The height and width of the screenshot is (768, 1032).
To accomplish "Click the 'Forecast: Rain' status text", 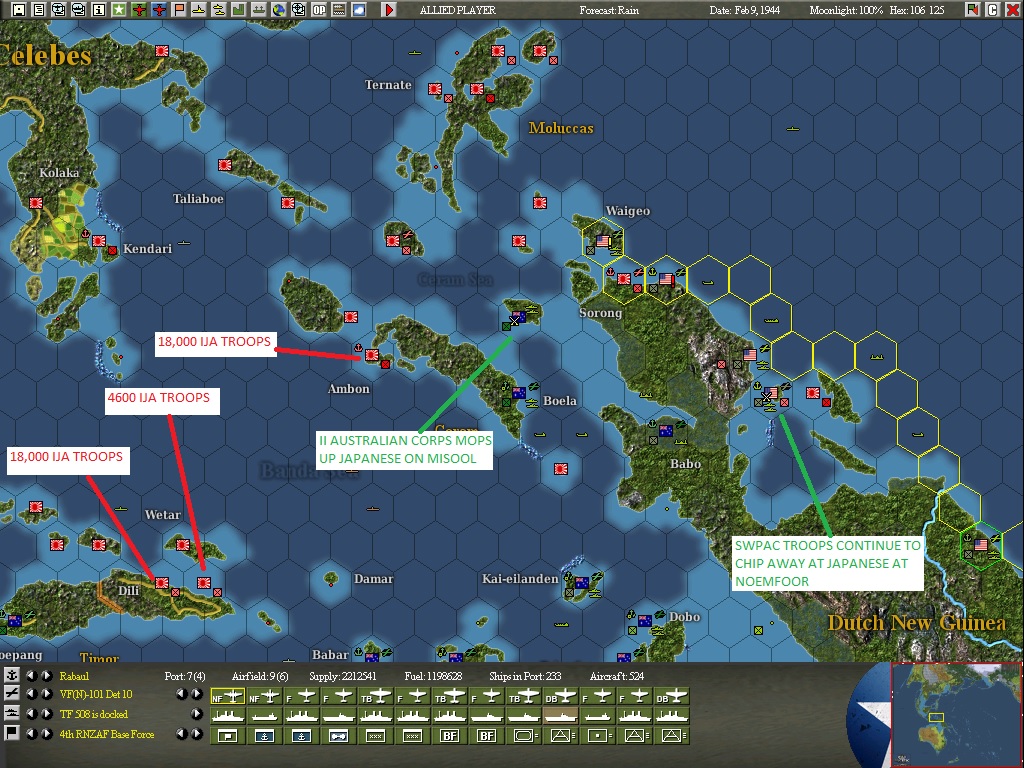I will tap(609, 10).
